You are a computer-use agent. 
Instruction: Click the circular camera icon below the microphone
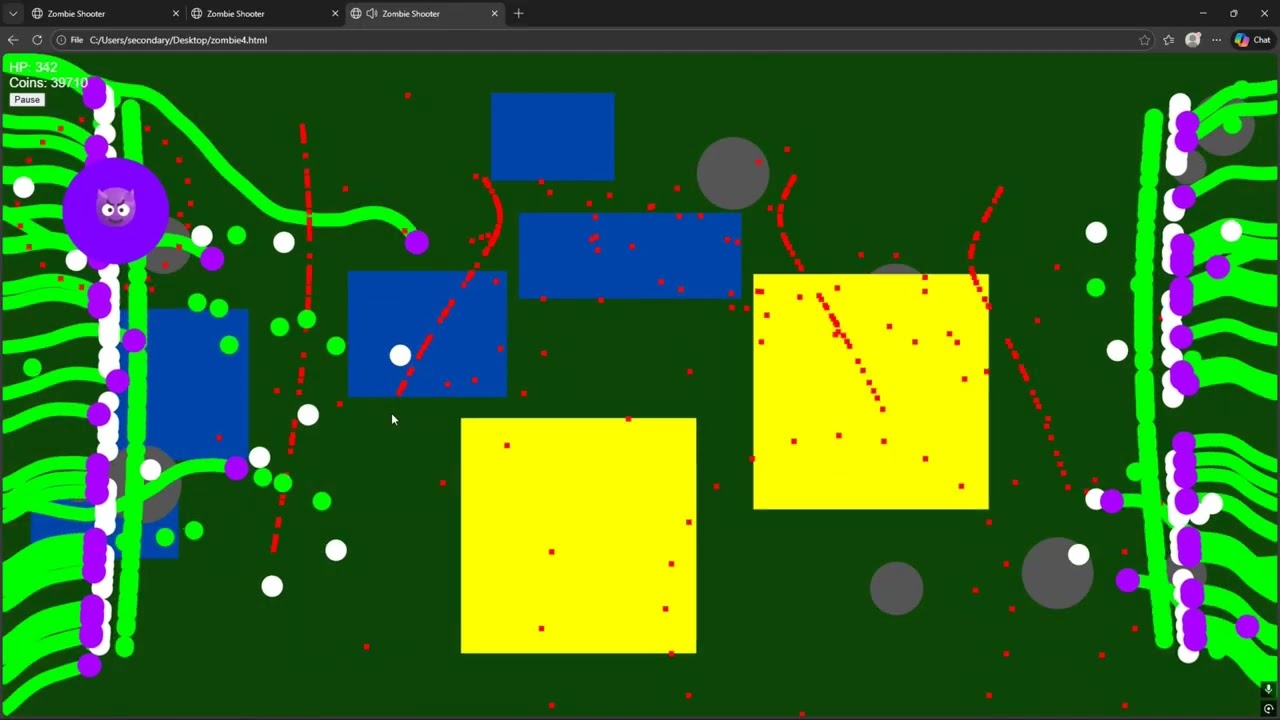point(1268,709)
